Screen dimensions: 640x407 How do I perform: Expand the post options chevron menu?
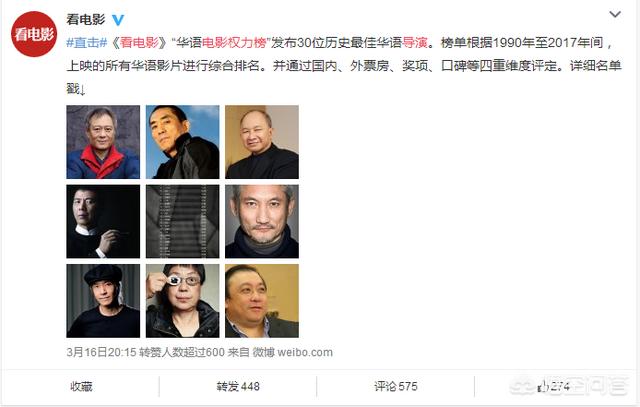pos(615,15)
